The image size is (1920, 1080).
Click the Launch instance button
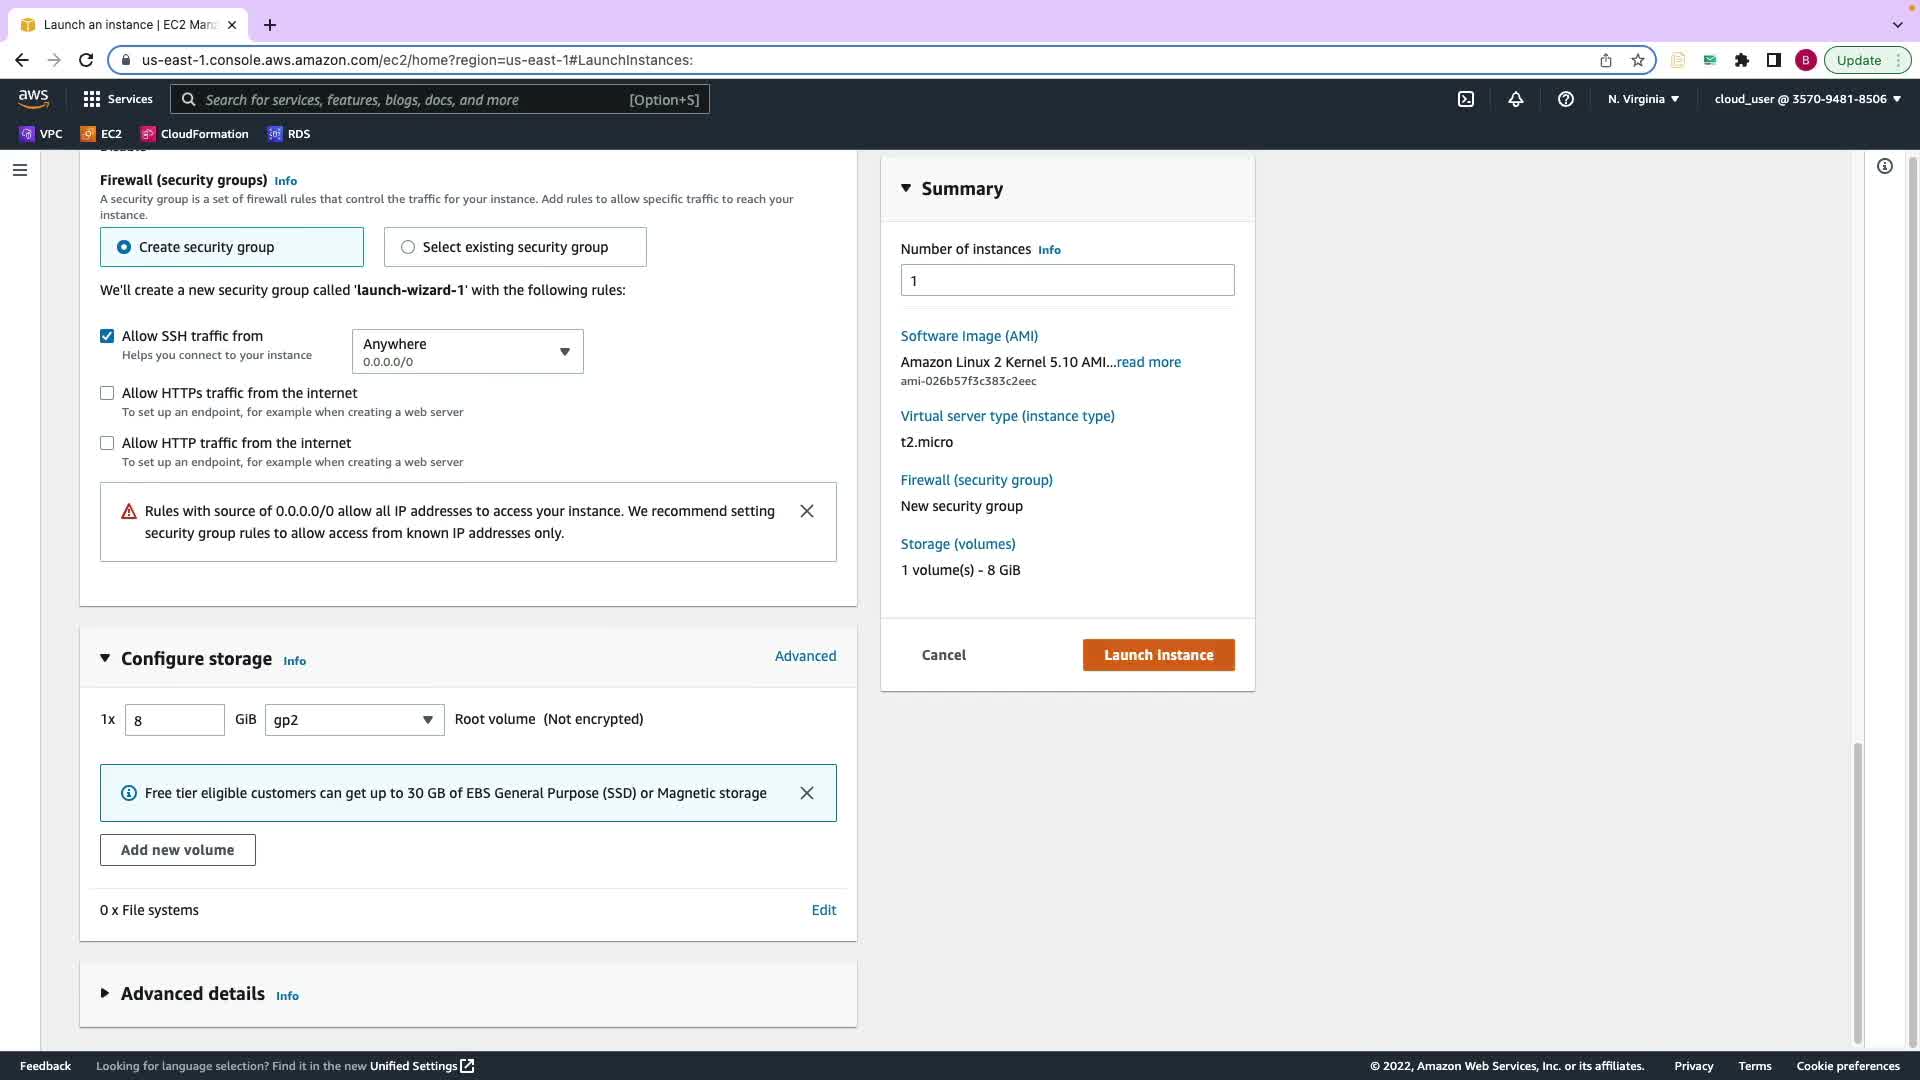(x=1158, y=655)
